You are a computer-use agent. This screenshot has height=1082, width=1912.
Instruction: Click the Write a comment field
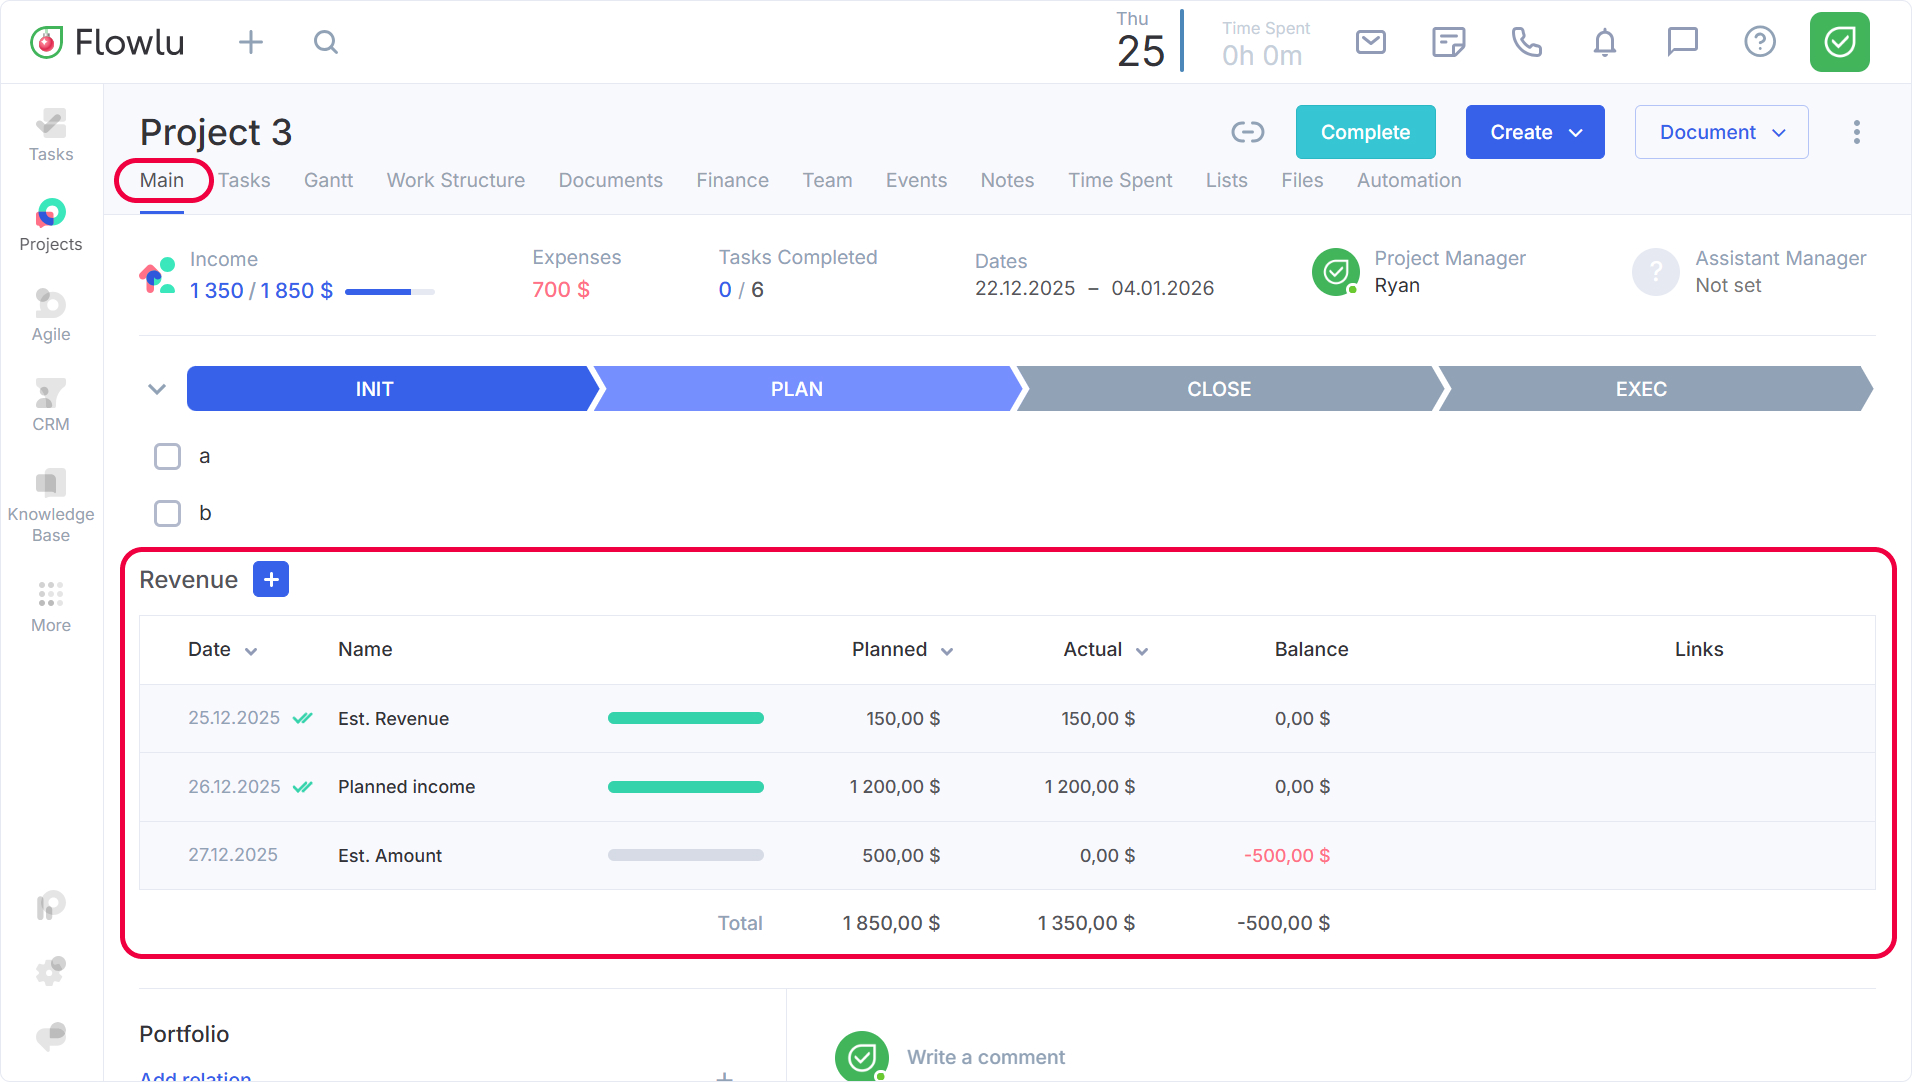[x=985, y=1057]
